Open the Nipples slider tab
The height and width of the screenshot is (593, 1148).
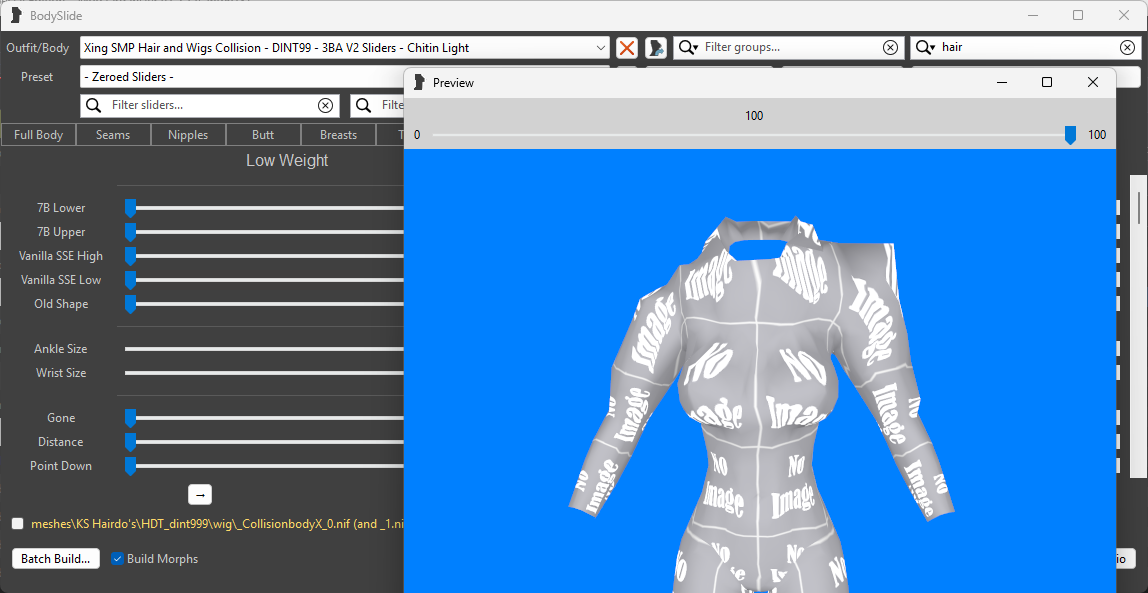pos(188,135)
